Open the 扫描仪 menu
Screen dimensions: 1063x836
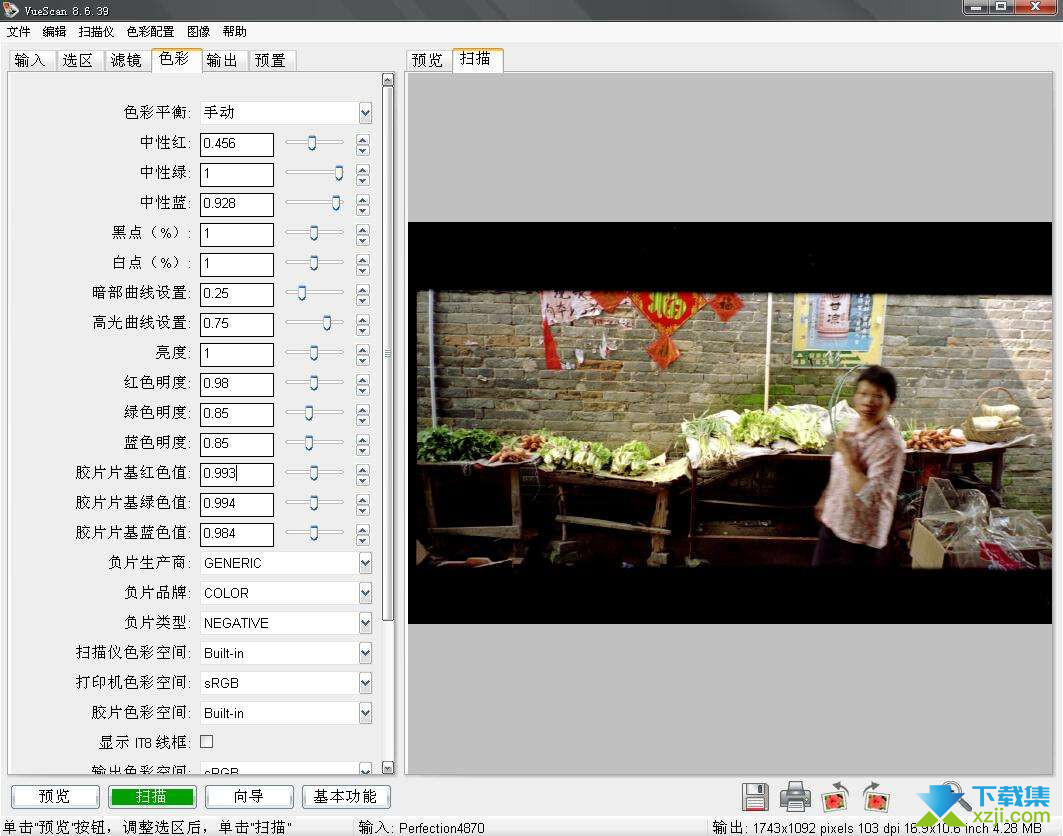[96, 32]
